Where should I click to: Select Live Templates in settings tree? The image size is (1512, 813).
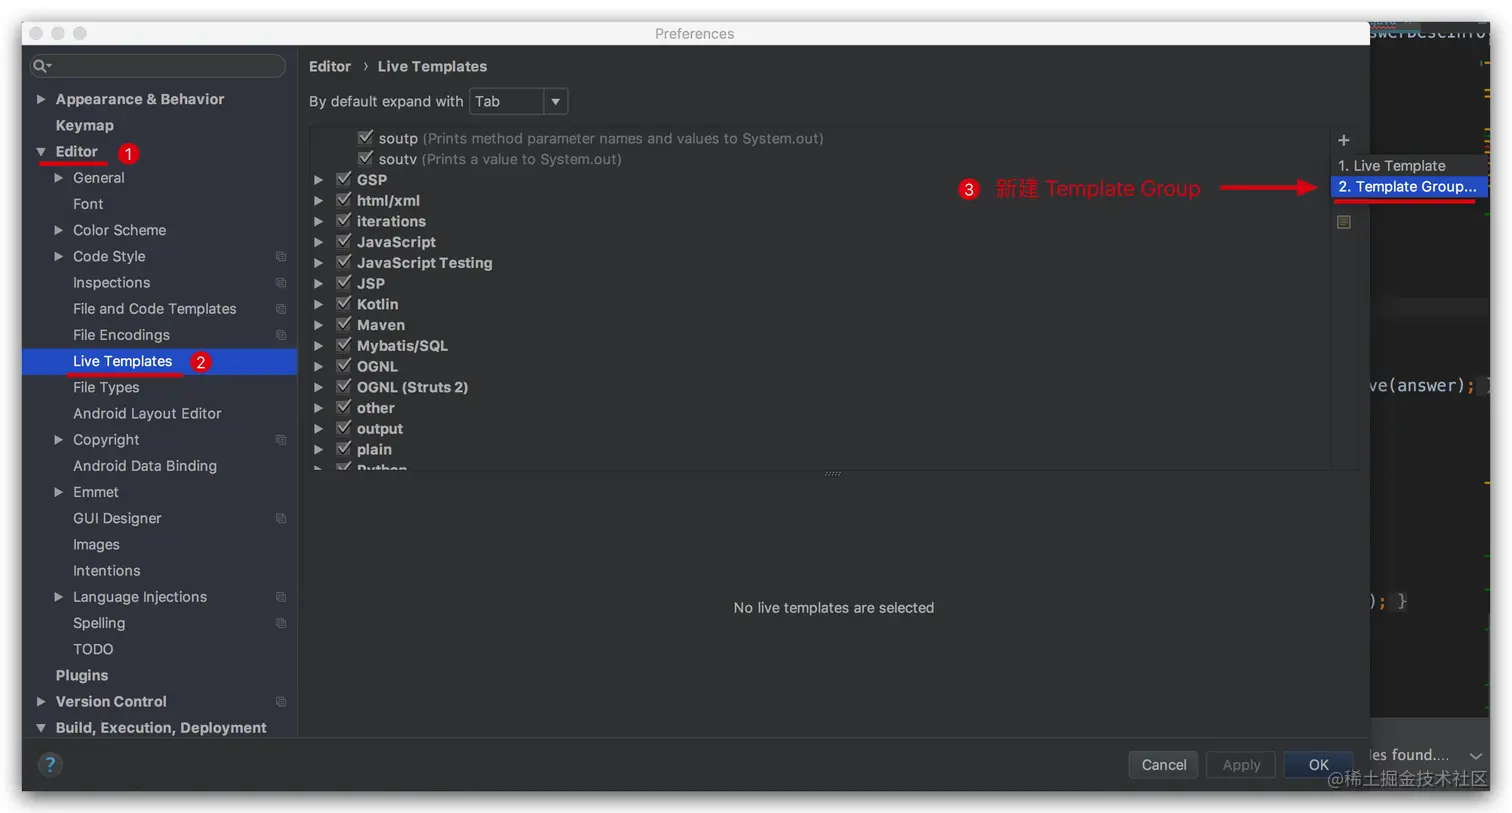(x=160, y=361)
